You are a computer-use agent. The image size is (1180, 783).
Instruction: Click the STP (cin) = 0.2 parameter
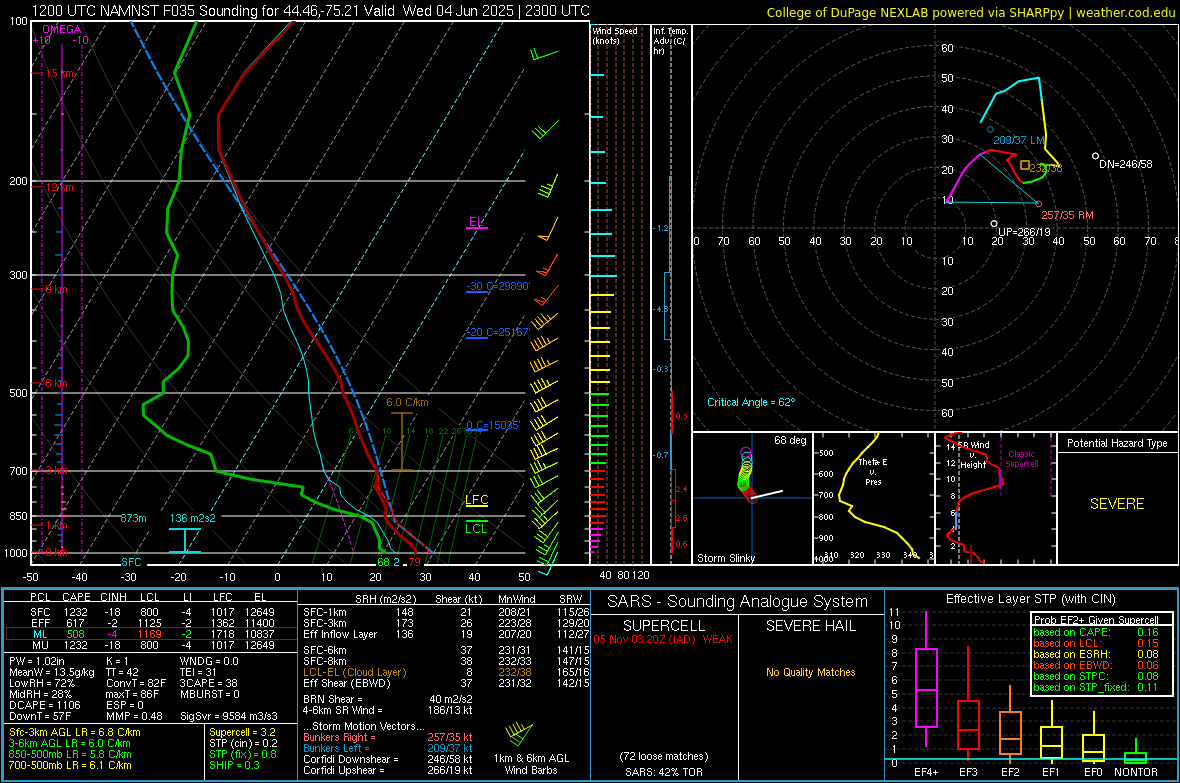click(x=243, y=744)
